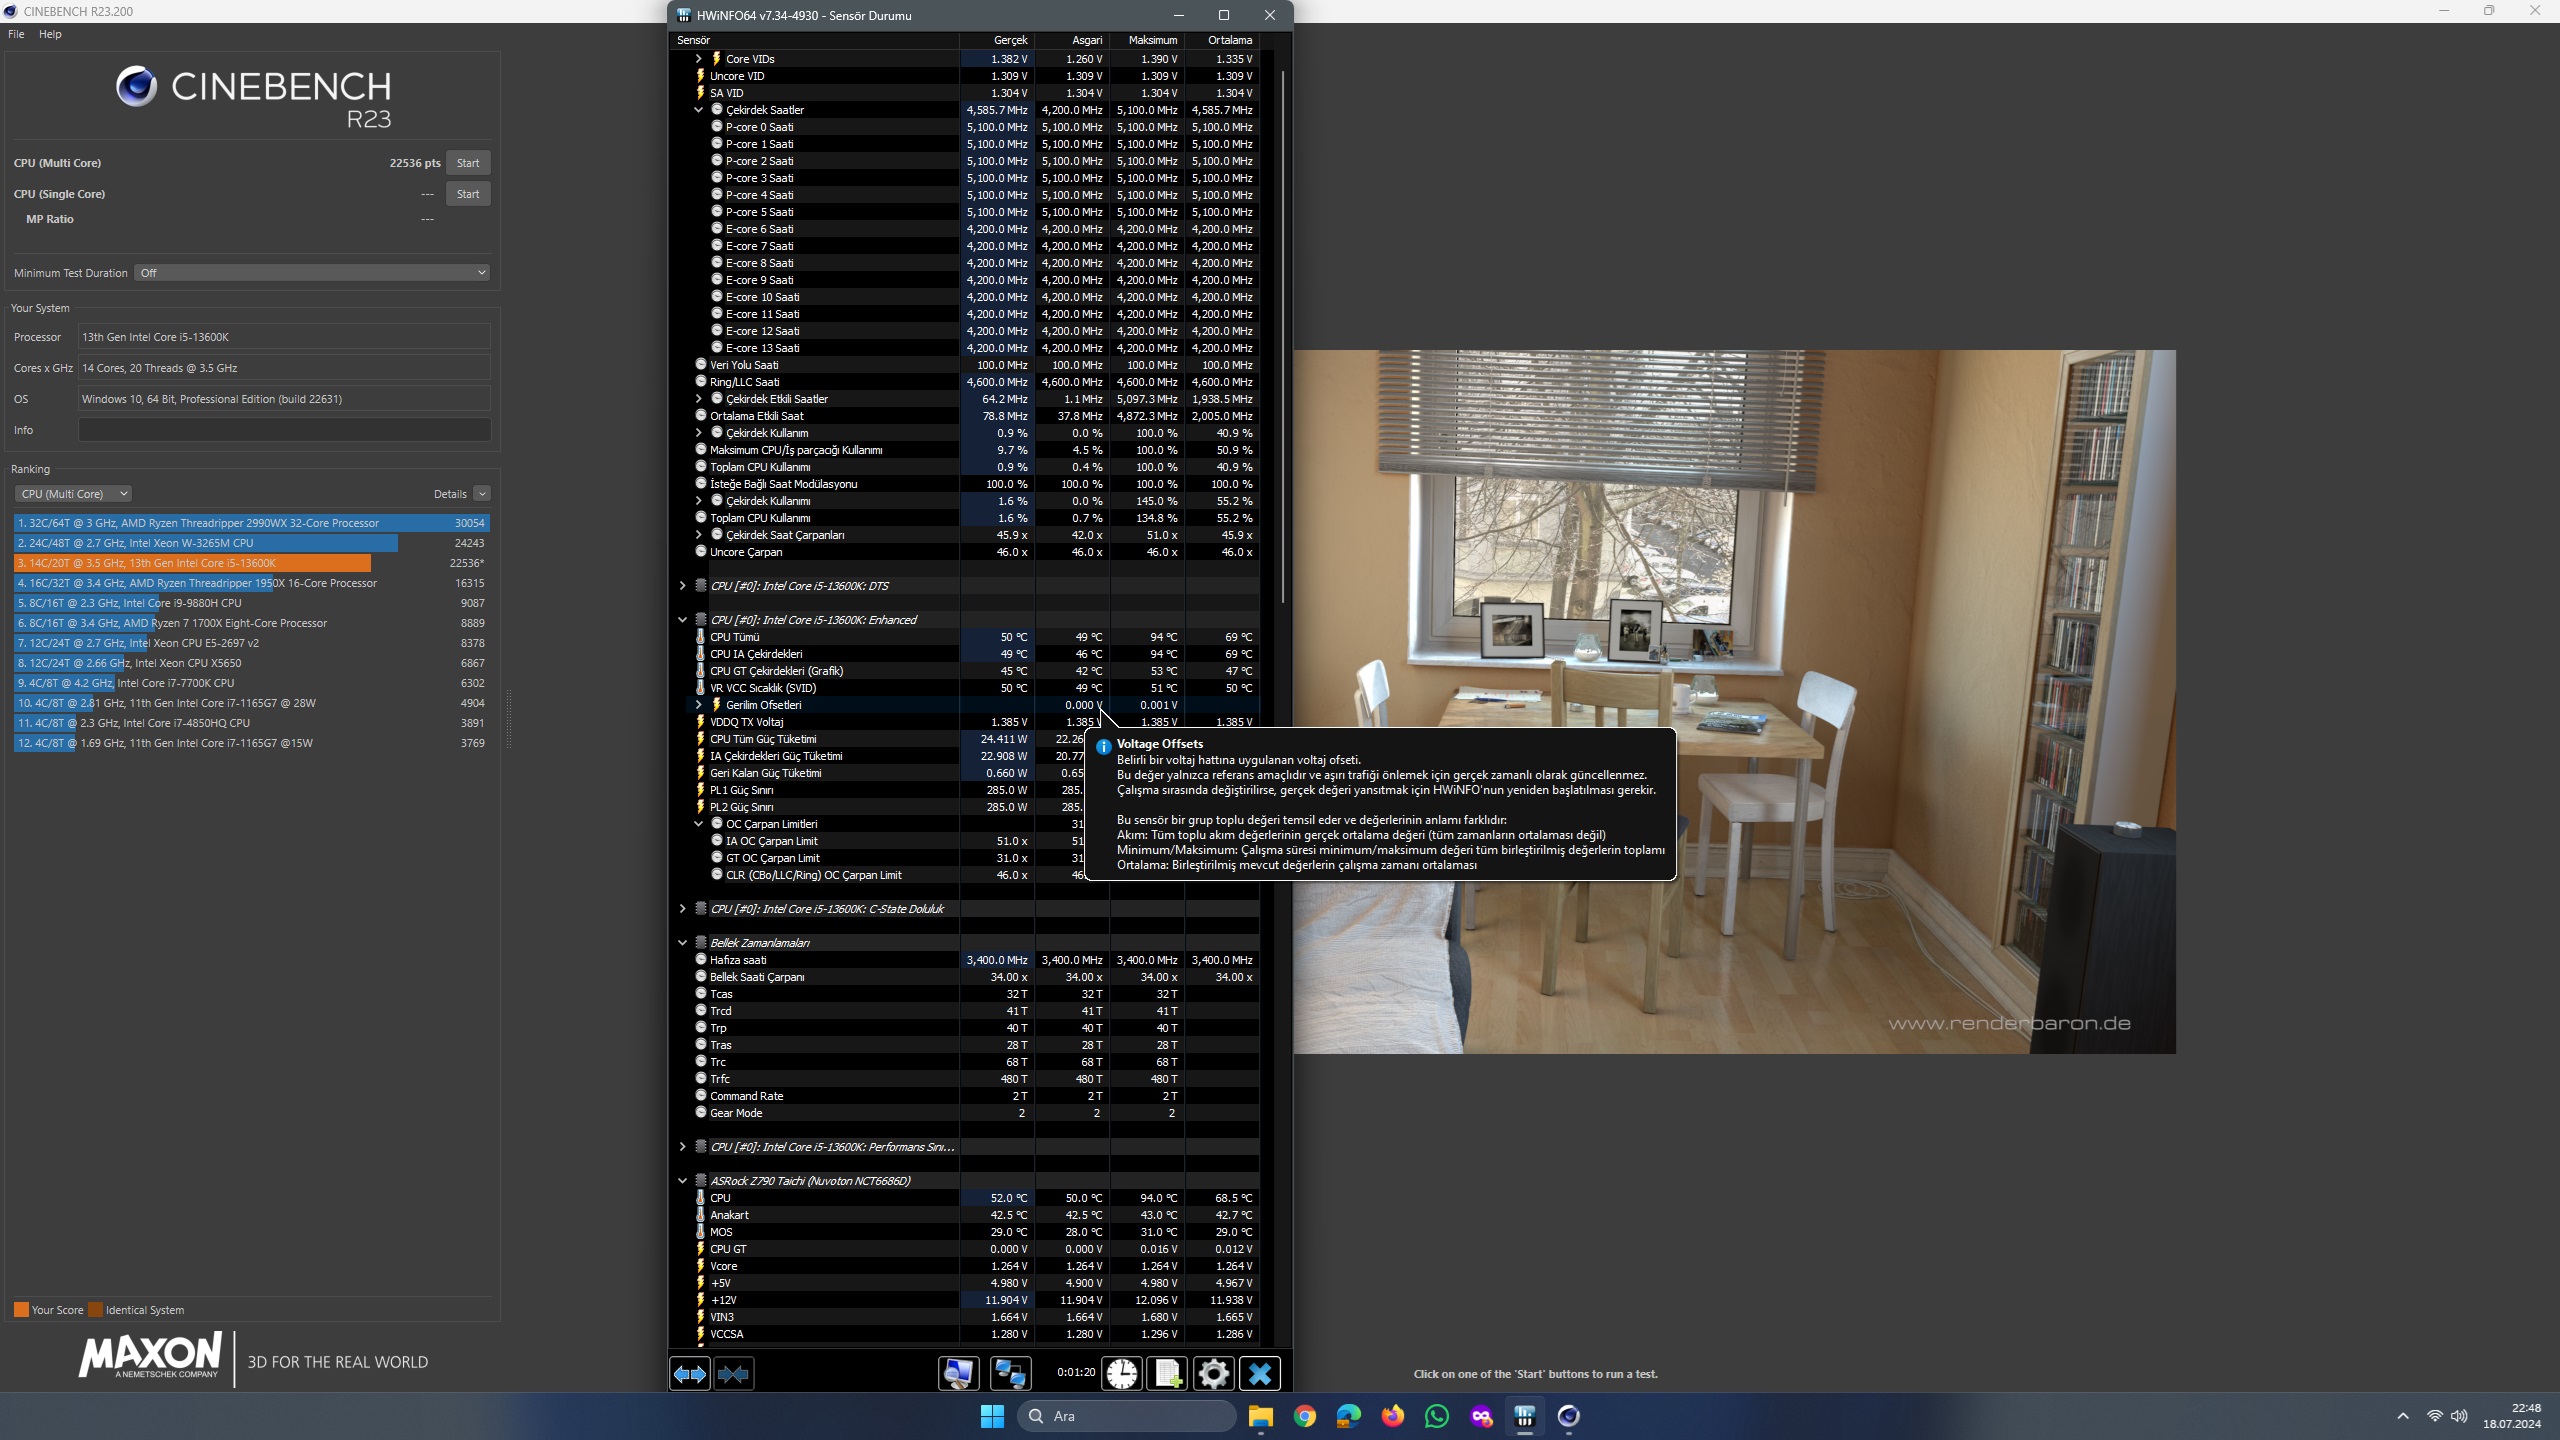Click the Maksimum column header
Image resolution: width=2560 pixels, height=1440 pixels.
pyautogui.click(x=1147, y=40)
